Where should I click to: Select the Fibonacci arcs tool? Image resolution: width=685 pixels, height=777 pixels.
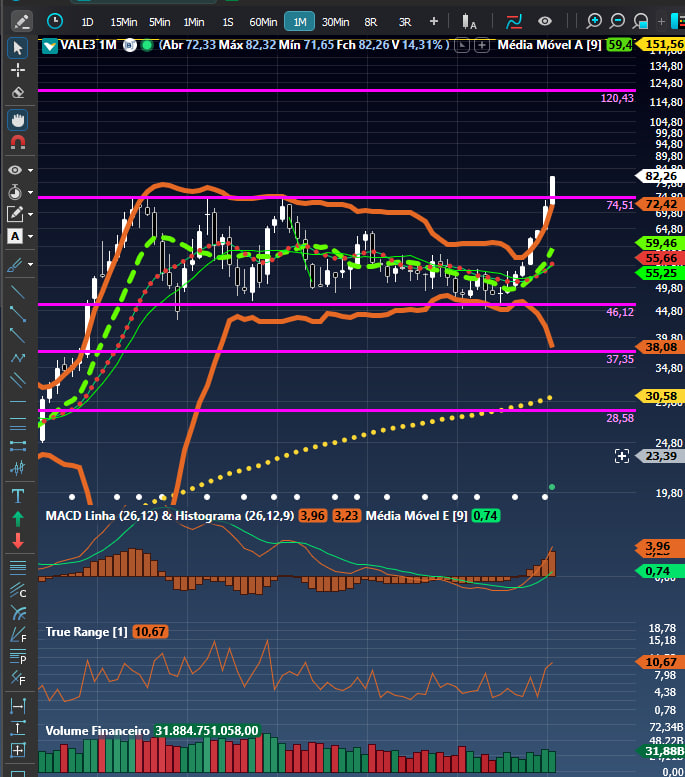(x=18, y=613)
